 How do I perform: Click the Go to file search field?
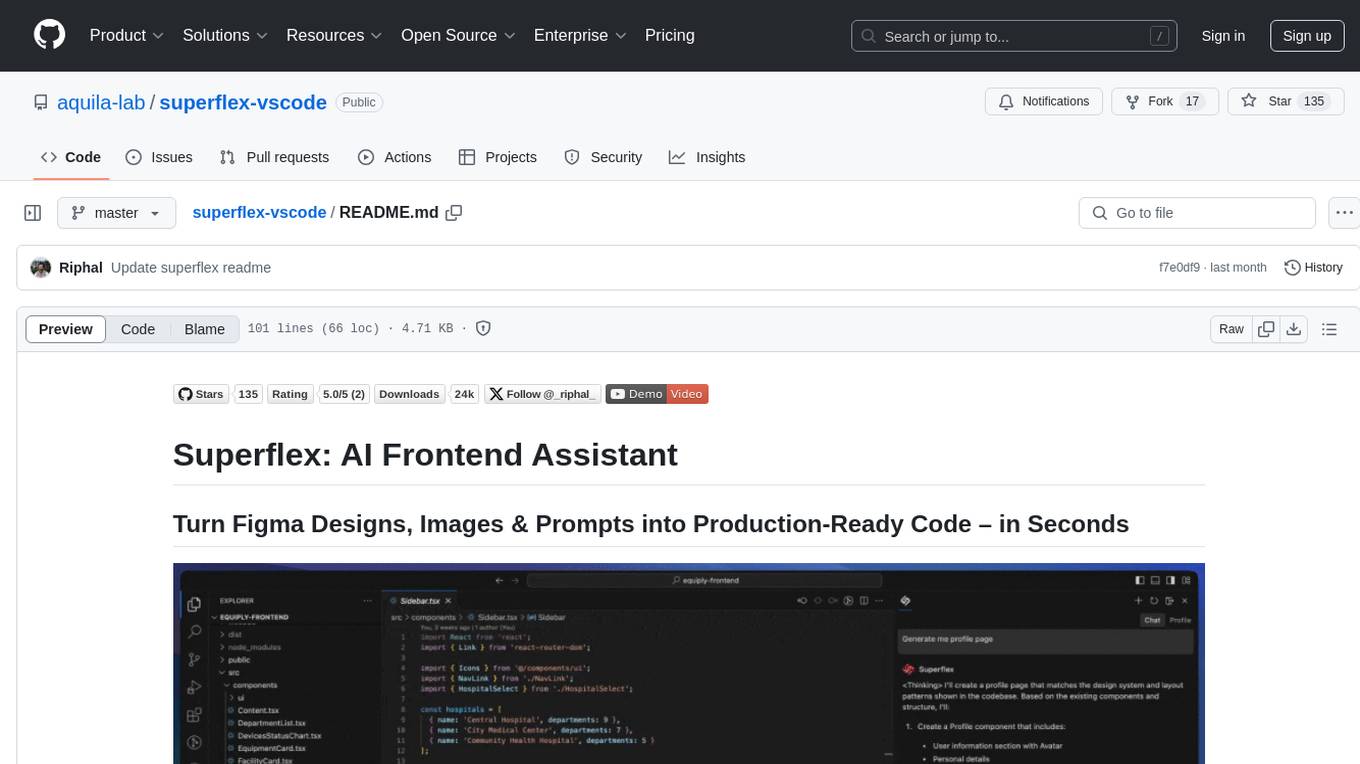coord(1196,213)
